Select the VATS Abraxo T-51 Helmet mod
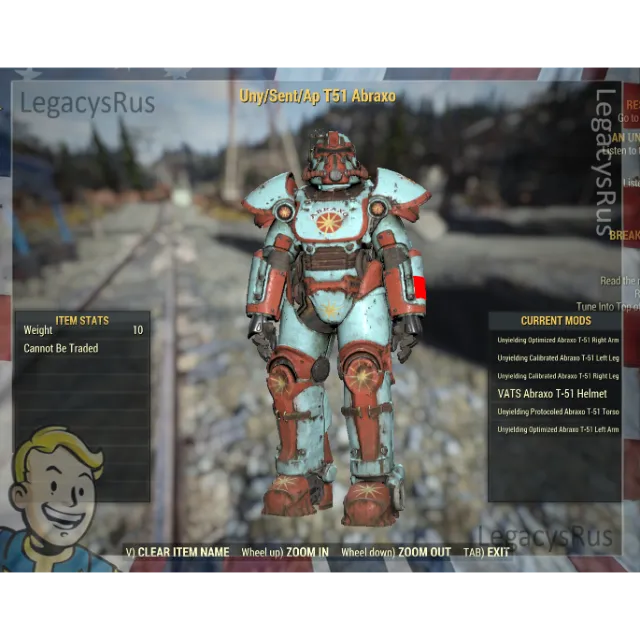The height and width of the screenshot is (640, 640). pos(552,394)
